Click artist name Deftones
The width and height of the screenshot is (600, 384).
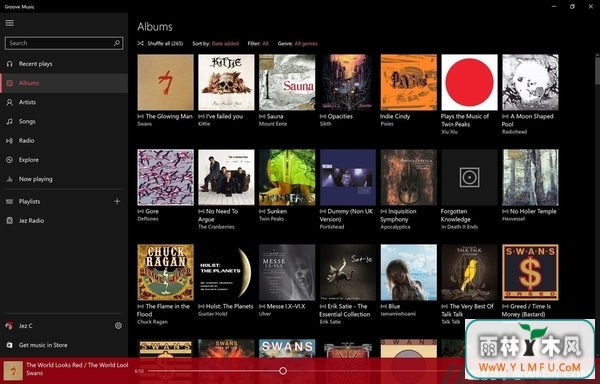point(148,219)
